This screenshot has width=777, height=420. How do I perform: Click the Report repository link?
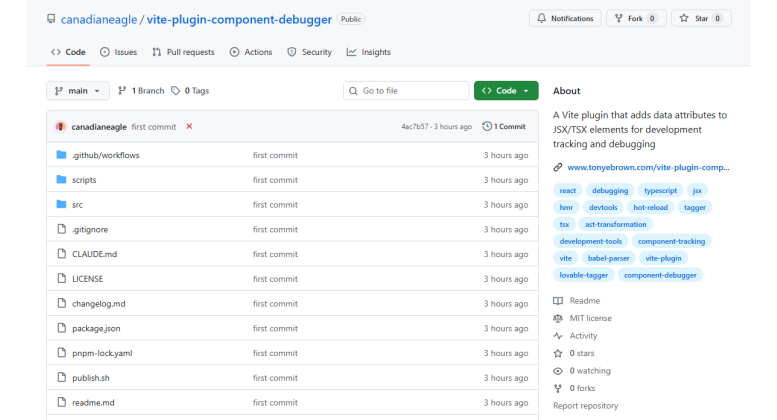586,406
